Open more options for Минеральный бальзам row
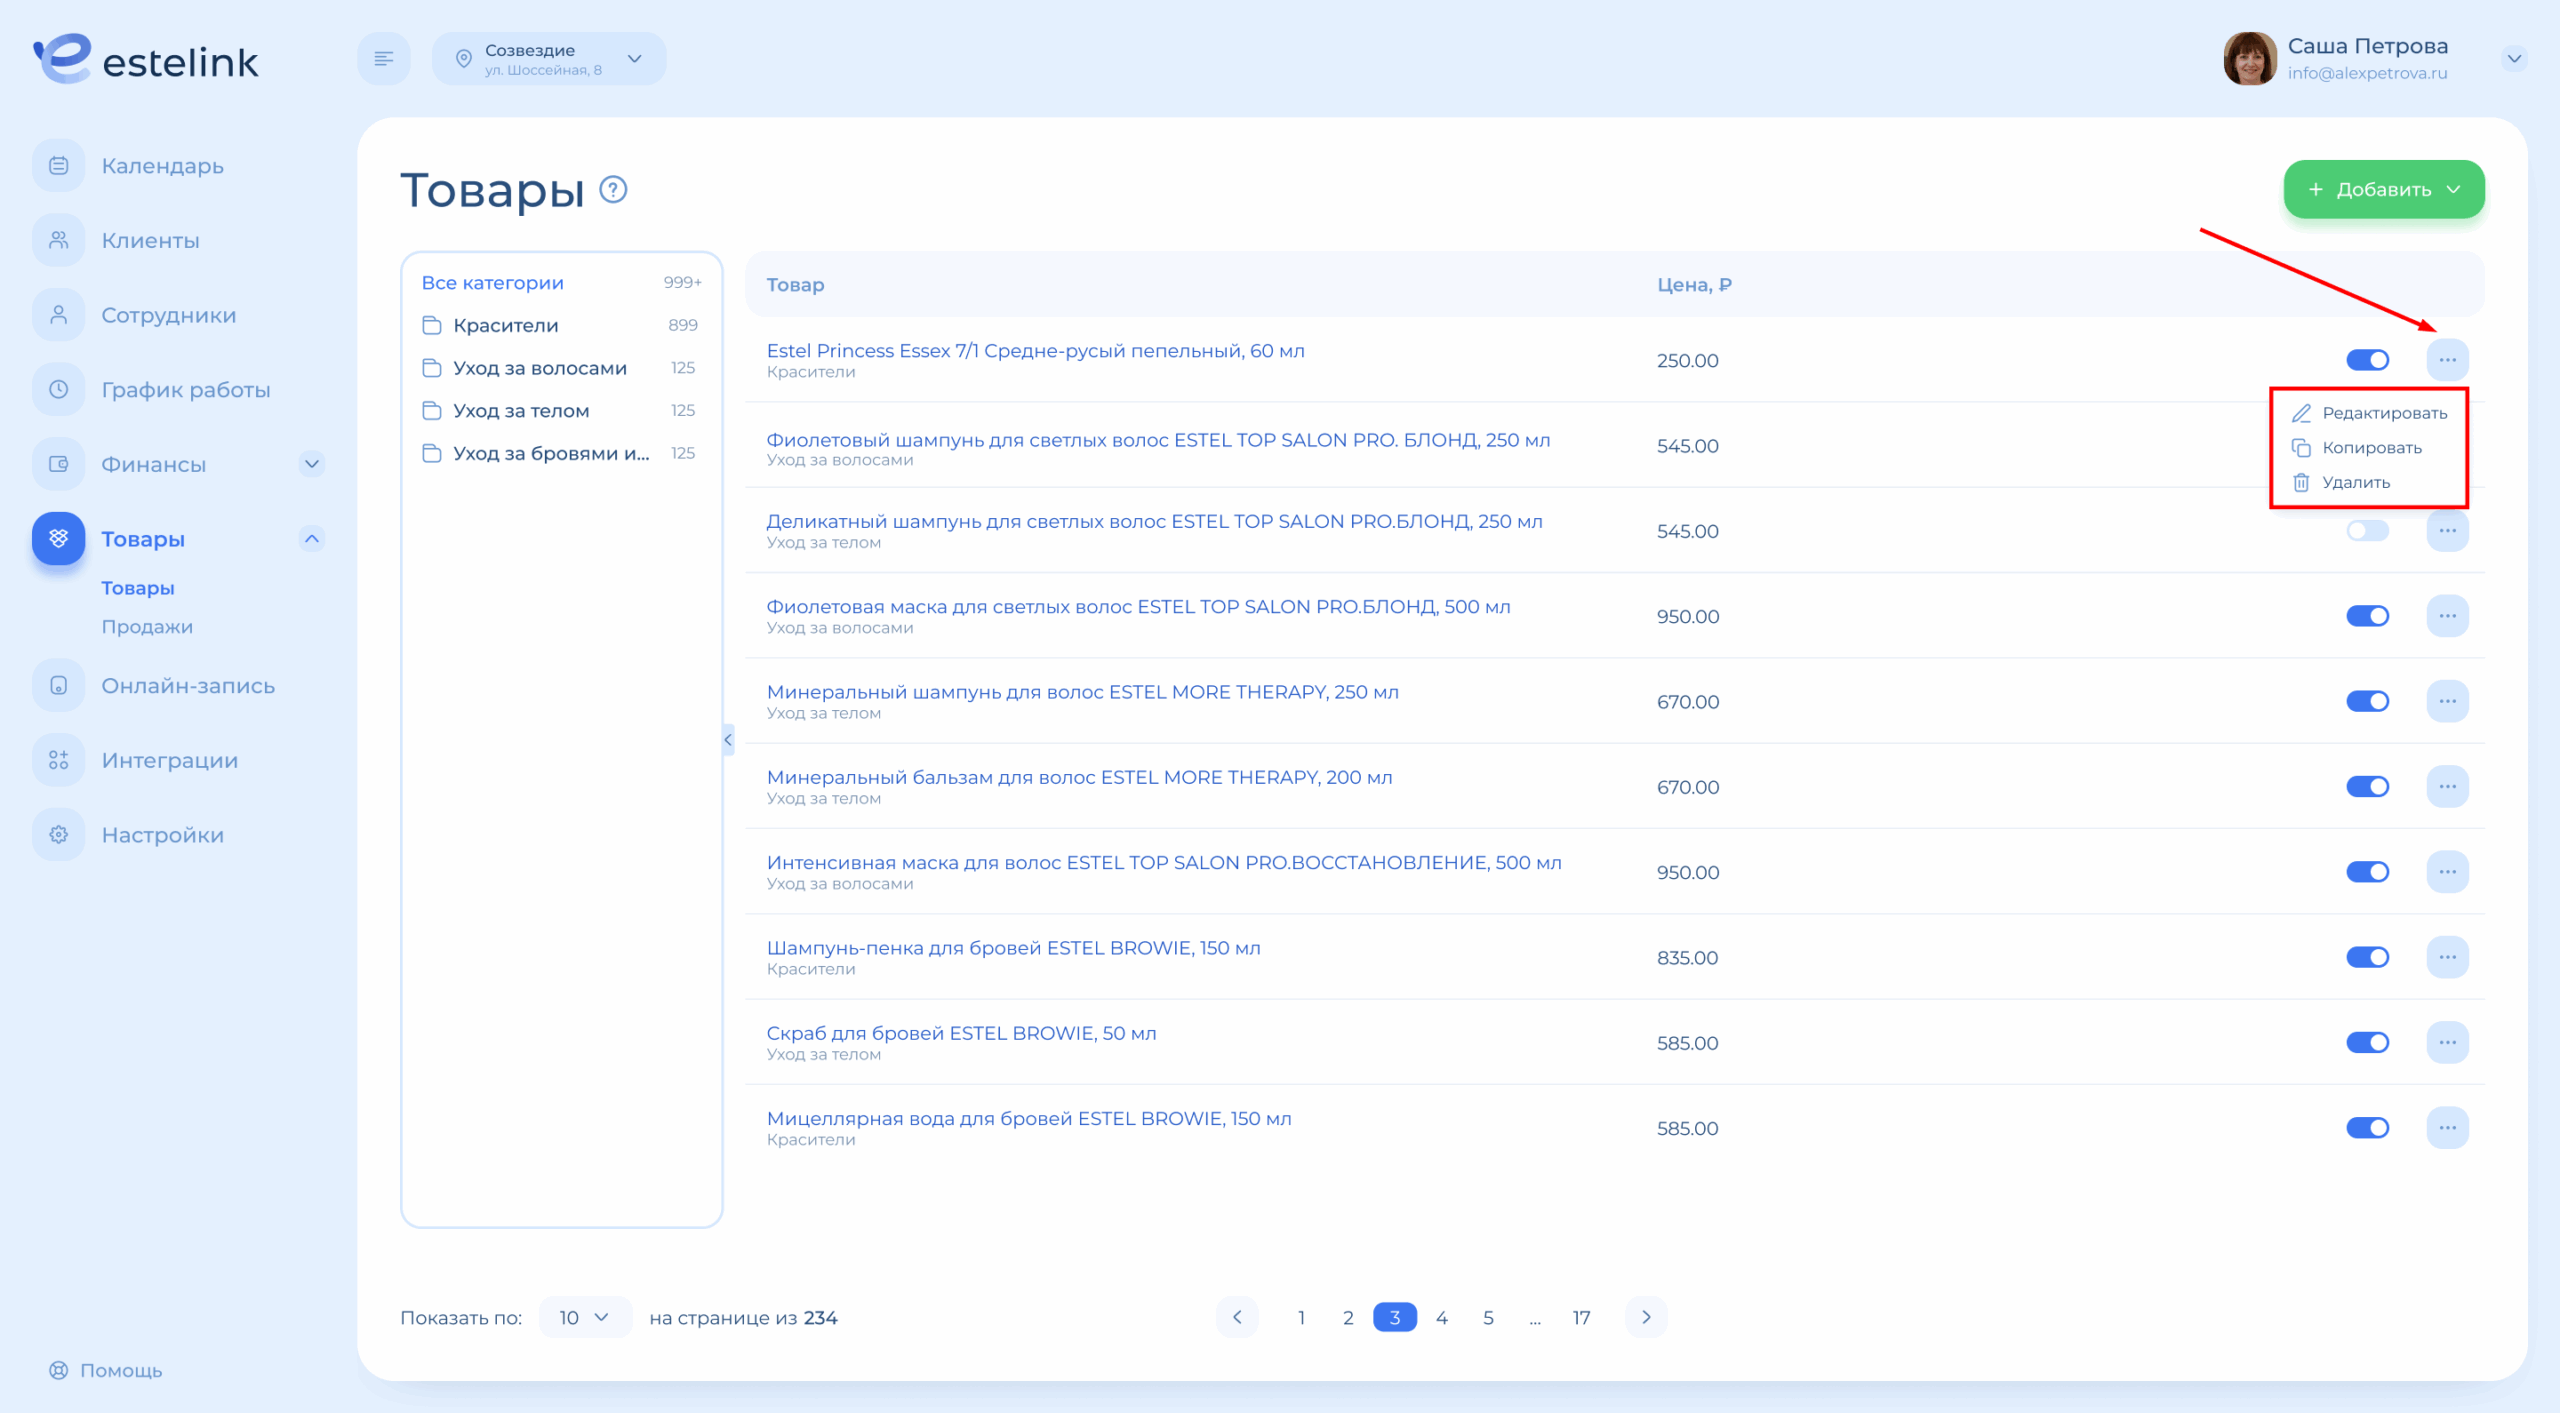The width and height of the screenshot is (2560, 1413). pos(2447,786)
